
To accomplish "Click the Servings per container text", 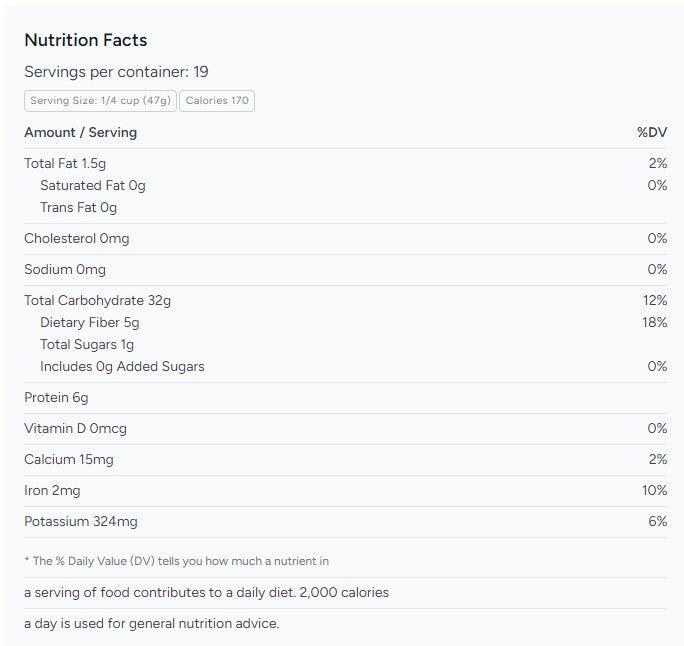I will click(x=116, y=72).
